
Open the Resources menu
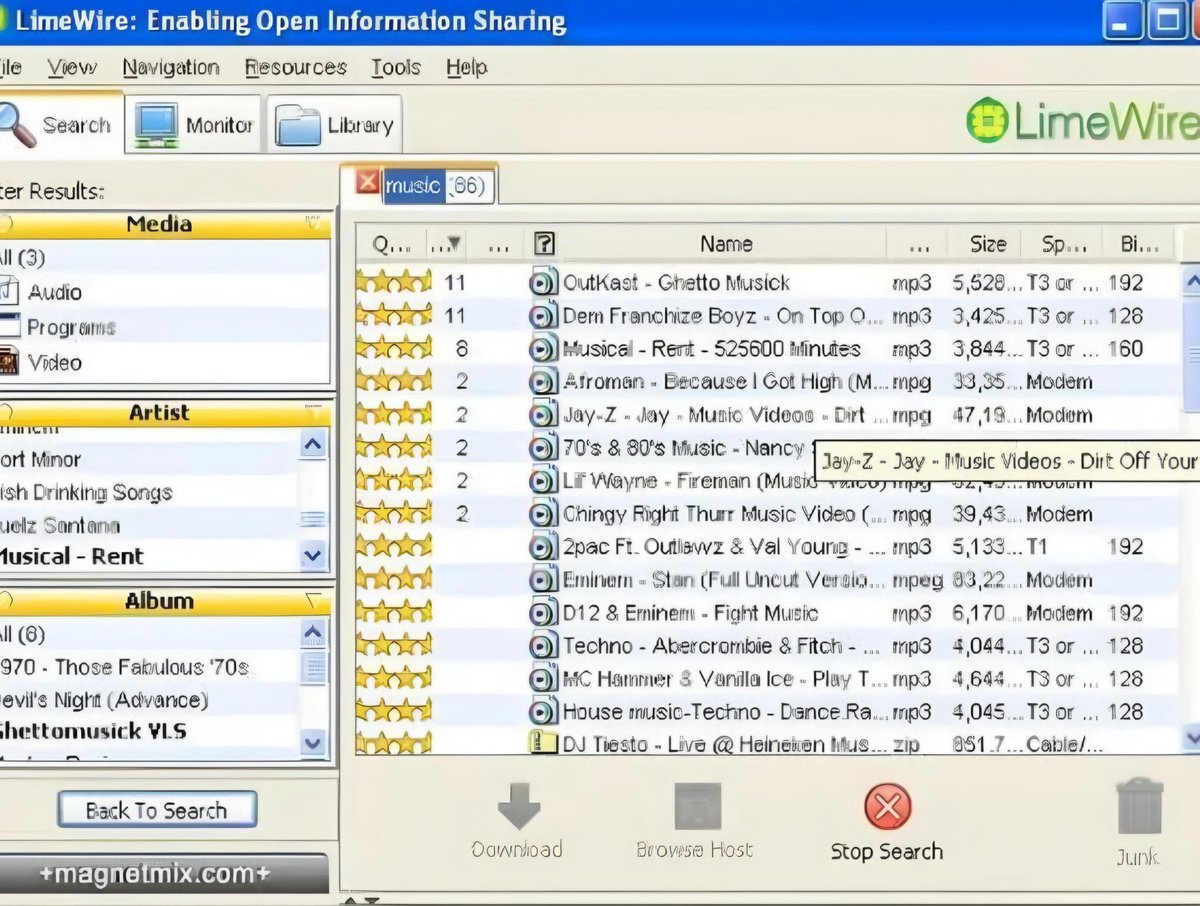pyautogui.click(x=296, y=68)
